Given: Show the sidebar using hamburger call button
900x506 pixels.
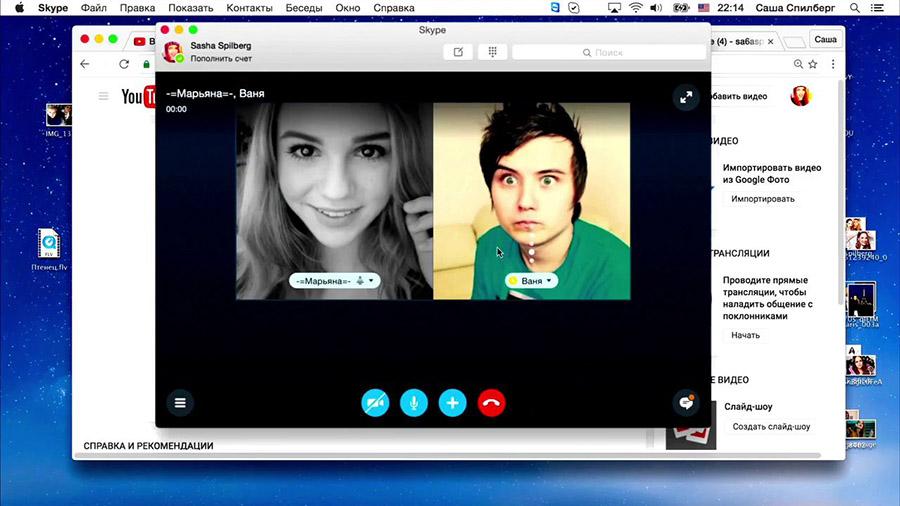Looking at the screenshot, I should click(x=180, y=403).
